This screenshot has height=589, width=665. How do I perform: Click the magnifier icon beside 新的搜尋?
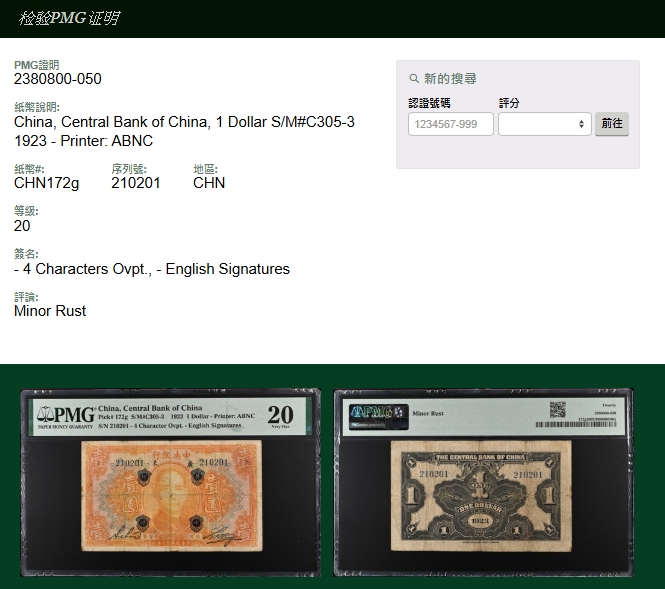(x=414, y=79)
